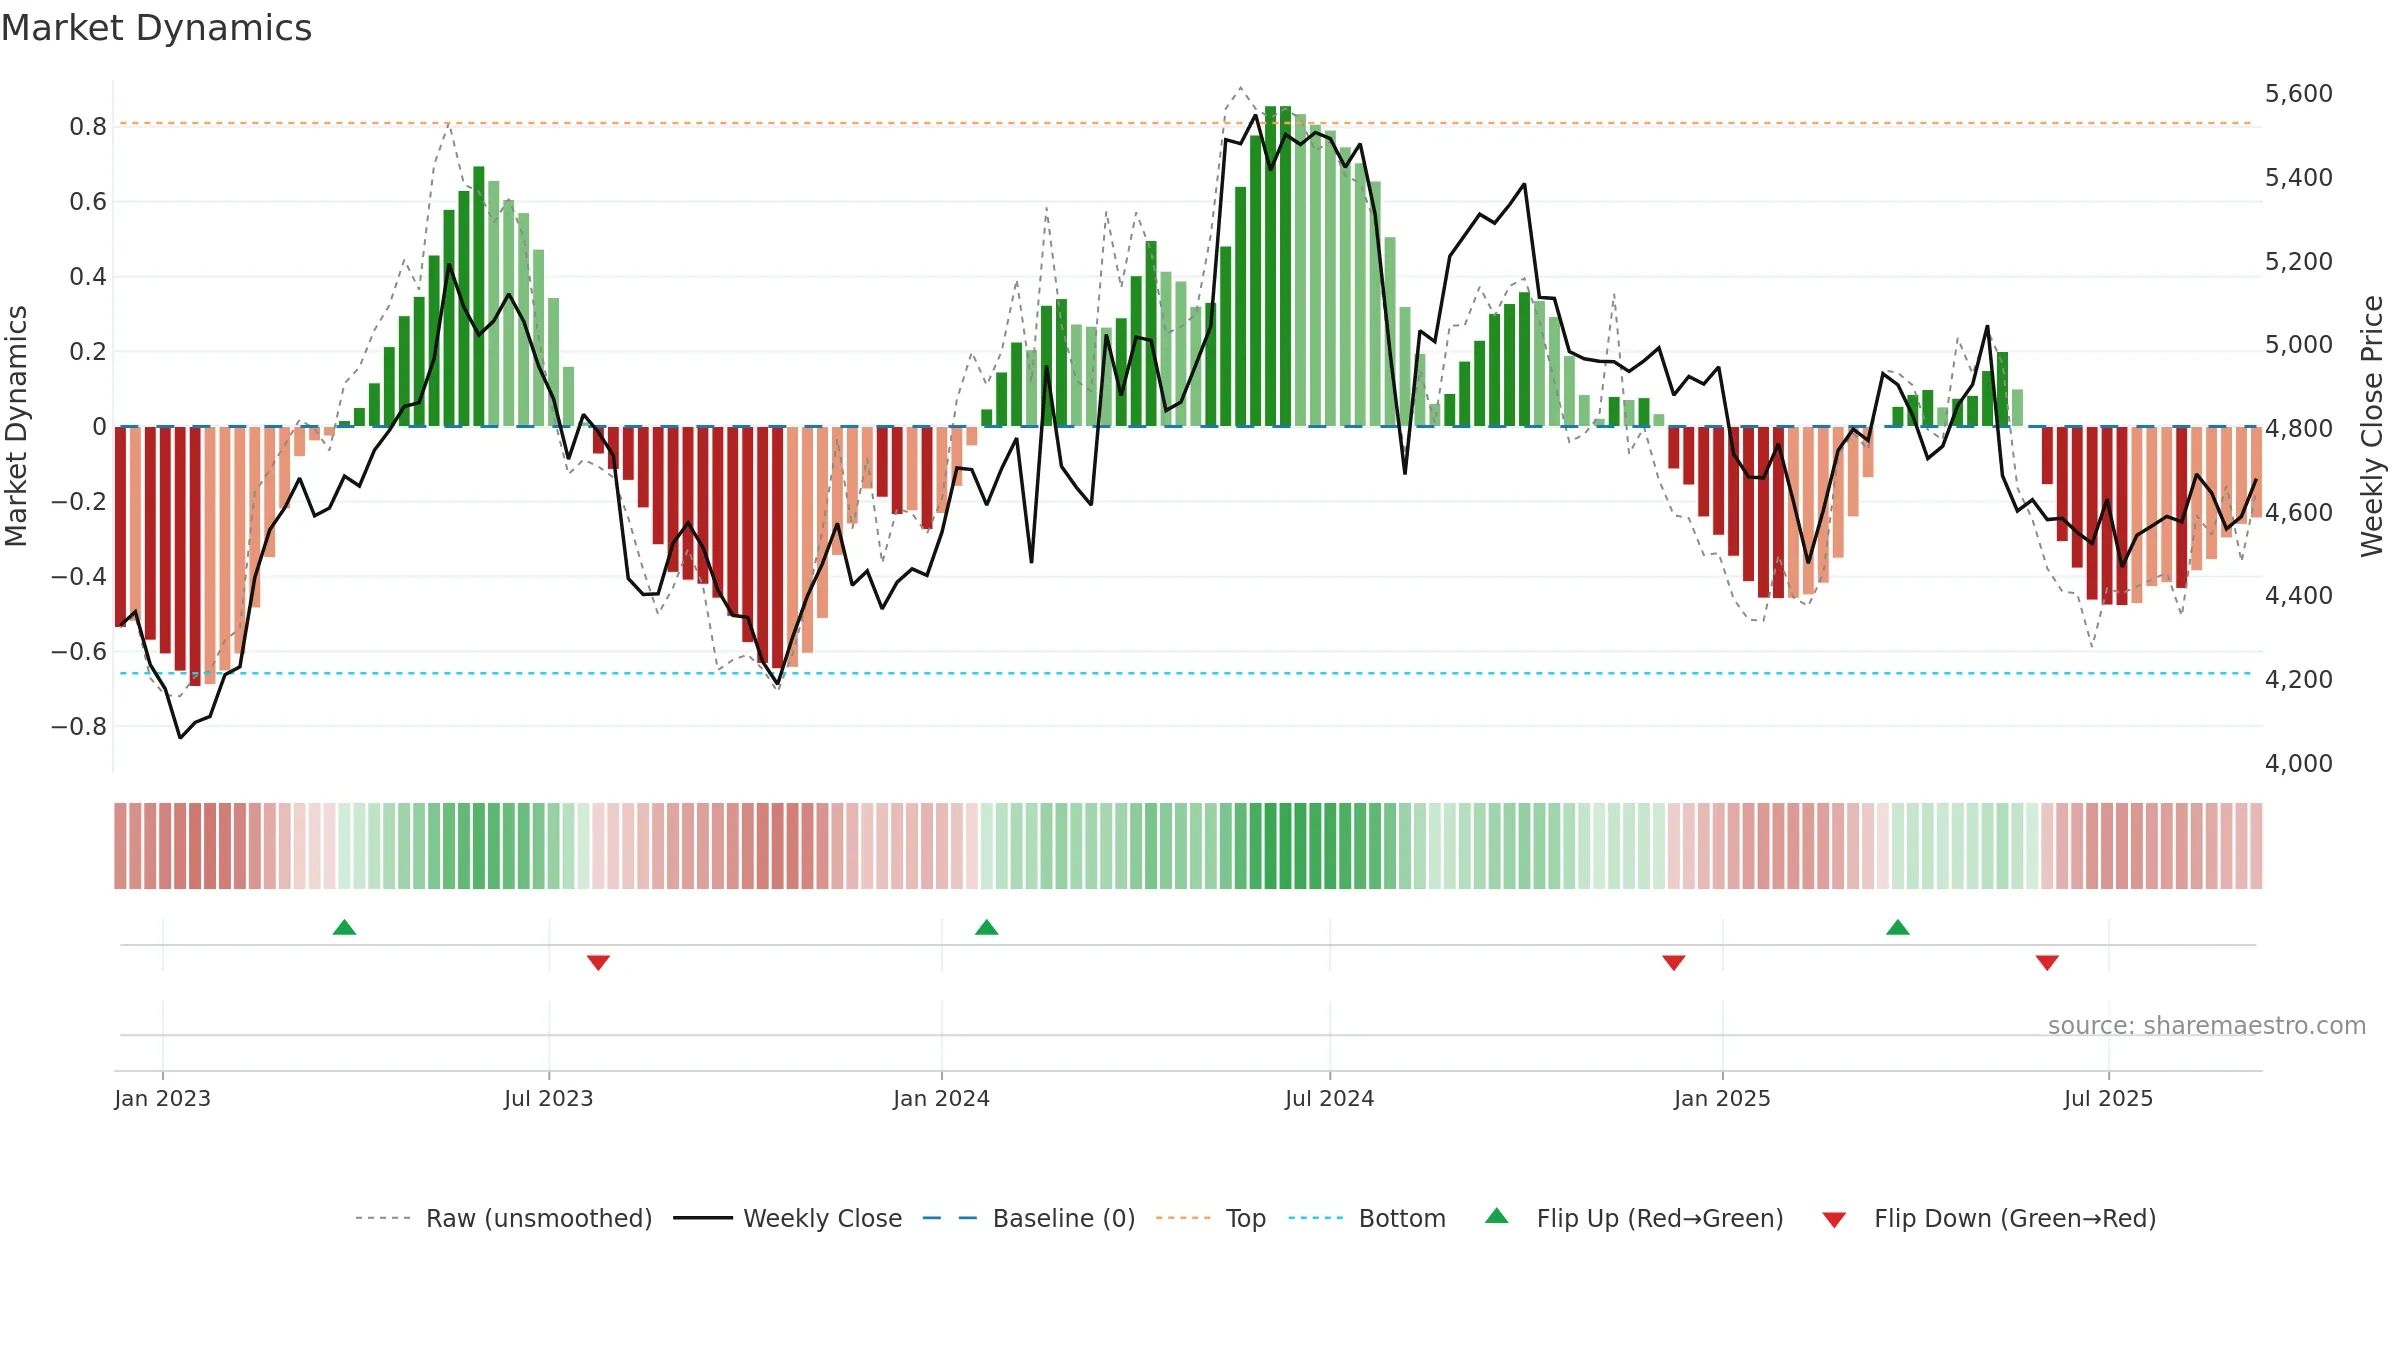The height and width of the screenshot is (1350, 2400).
Task: Click the Market Dynamics y-axis title
Action: pos(16,426)
